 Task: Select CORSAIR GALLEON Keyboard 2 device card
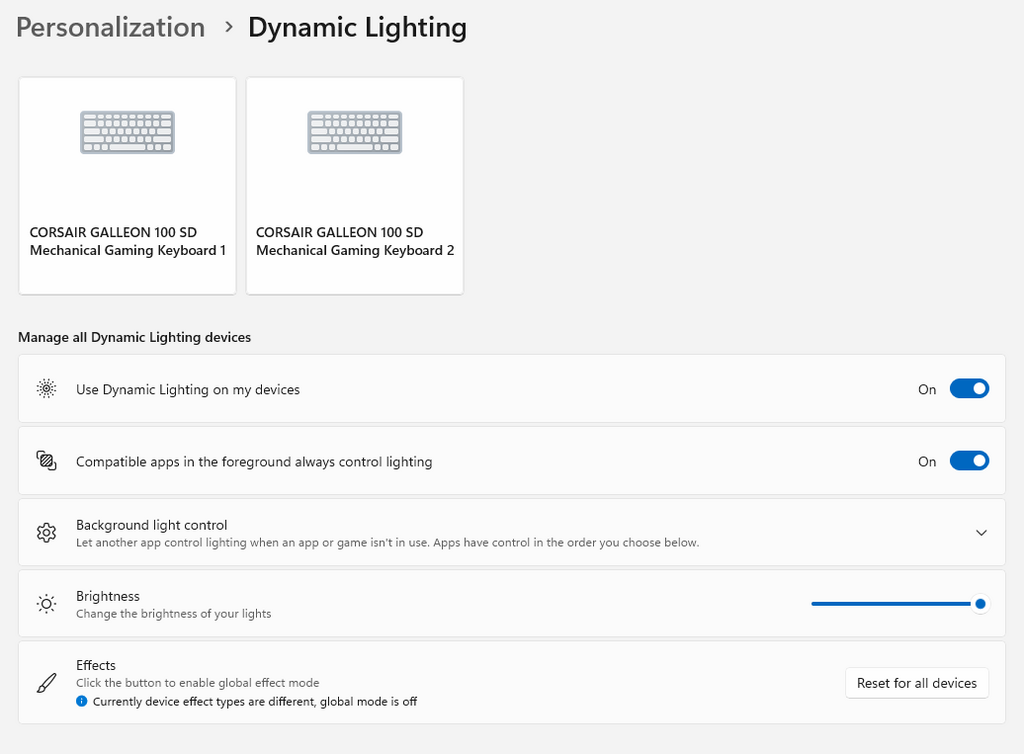[354, 186]
